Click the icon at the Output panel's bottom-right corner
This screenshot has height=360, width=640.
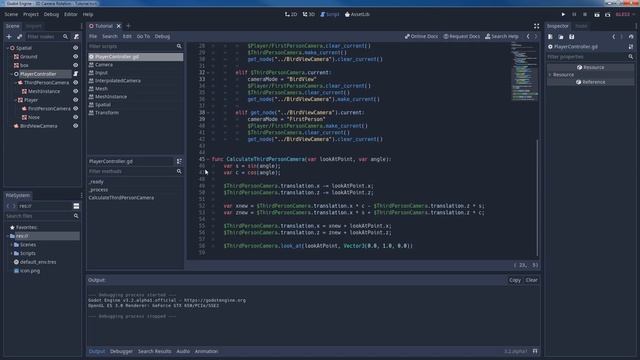tap(535, 351)
